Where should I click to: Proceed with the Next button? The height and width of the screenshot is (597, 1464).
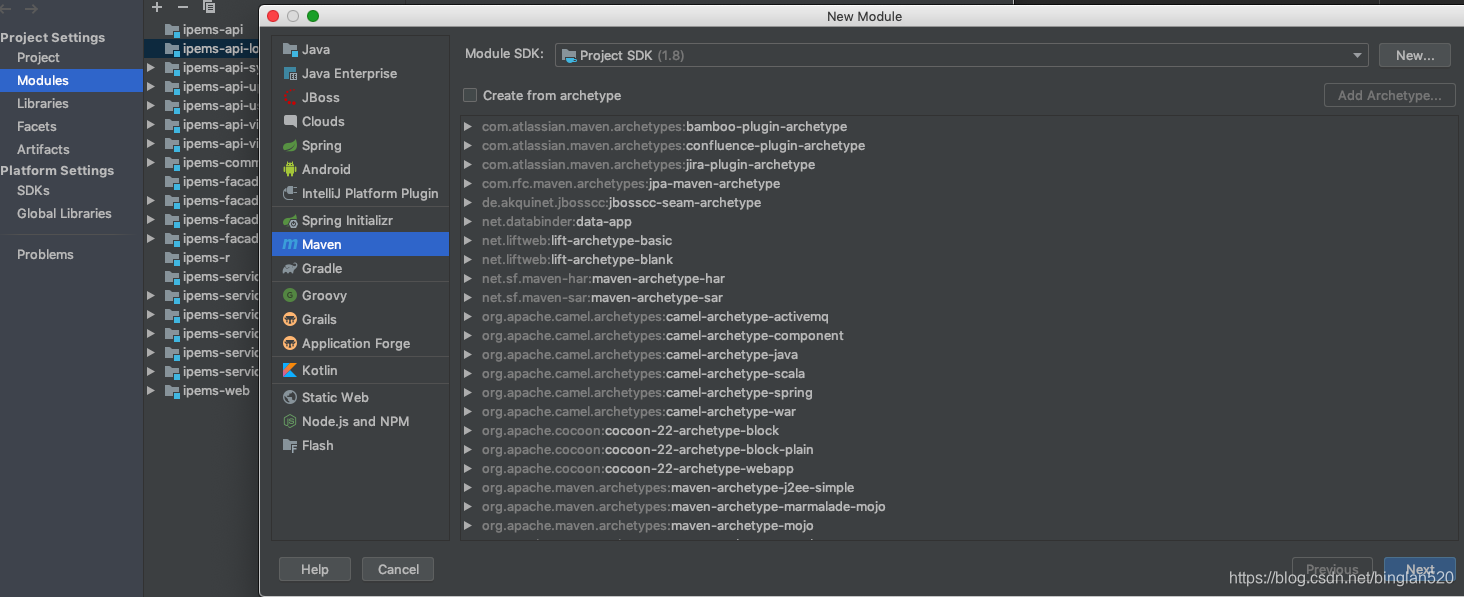click(x=1420, y=569)
